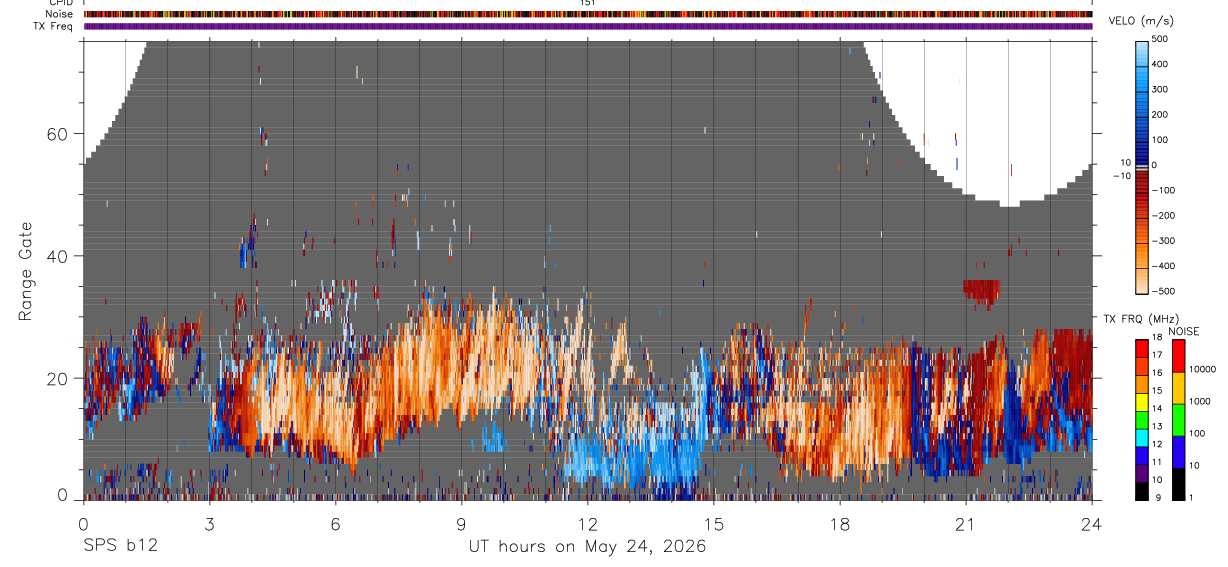Click the 'Range Gate' y-axis label
The width and height of the screenshot is (1228, 567).
click(25, 272)
